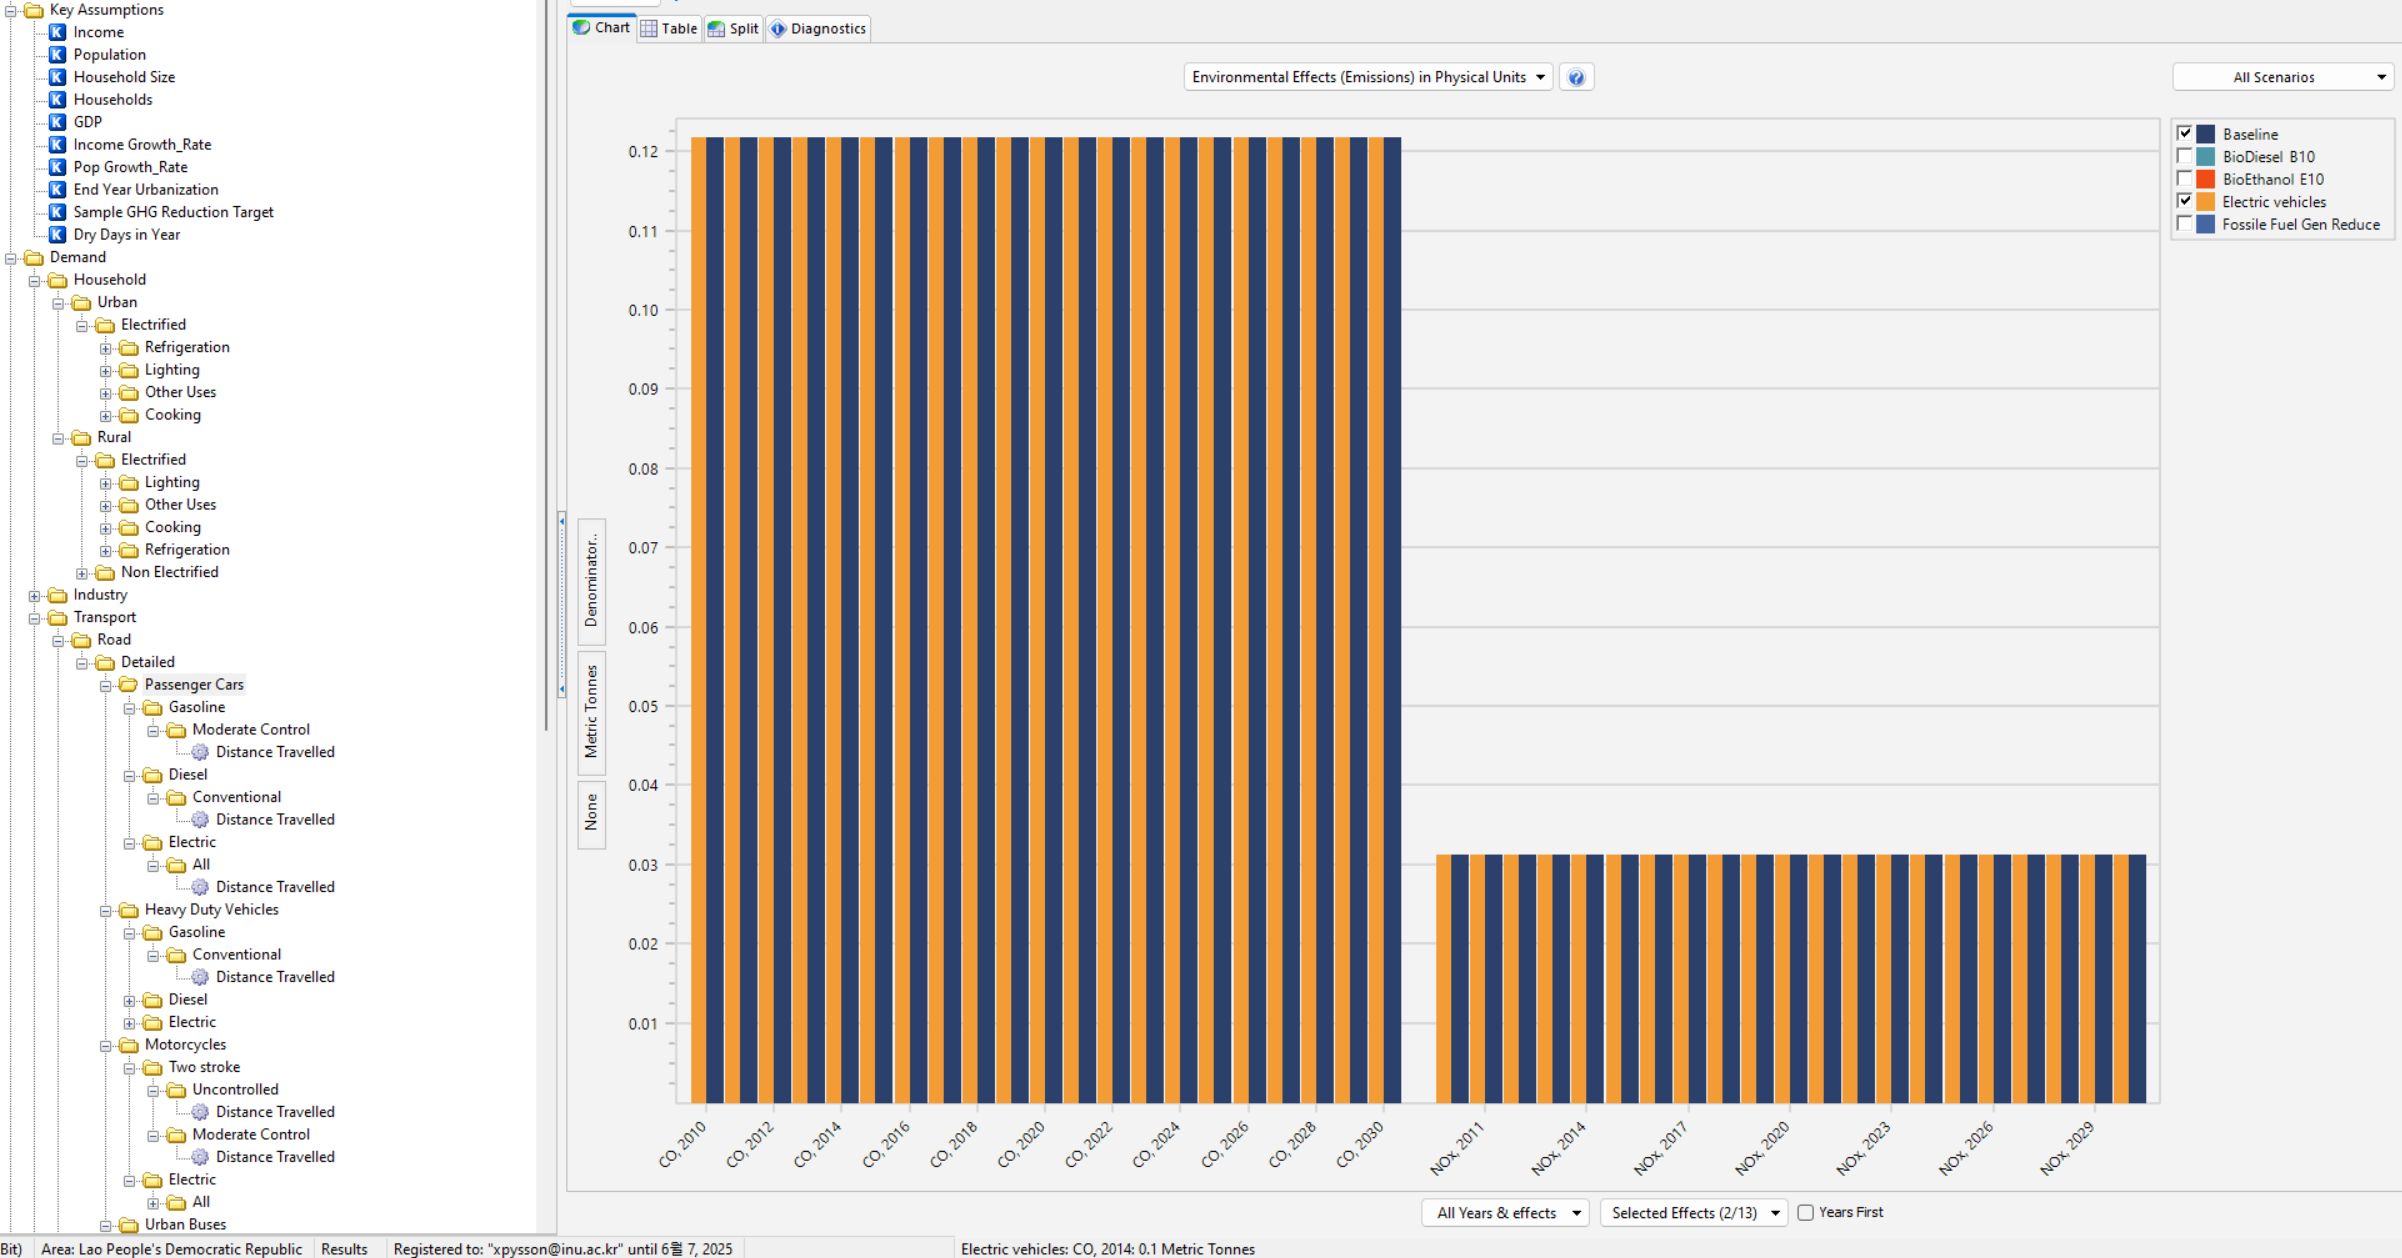
Task: Click the Dry Days in Year K icon
Action: (58, 235)
